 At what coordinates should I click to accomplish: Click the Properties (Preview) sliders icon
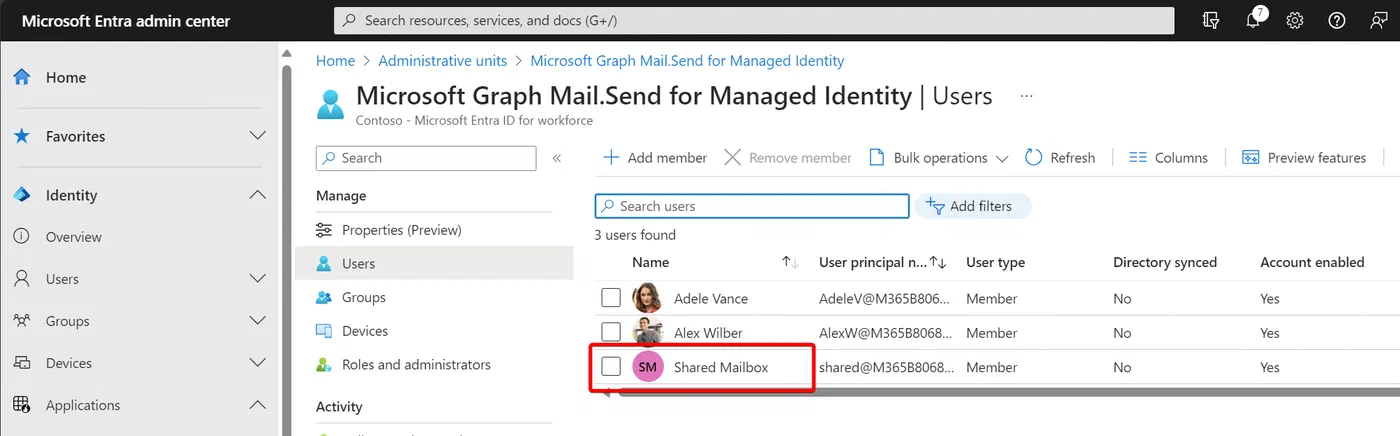click(324, 230)
